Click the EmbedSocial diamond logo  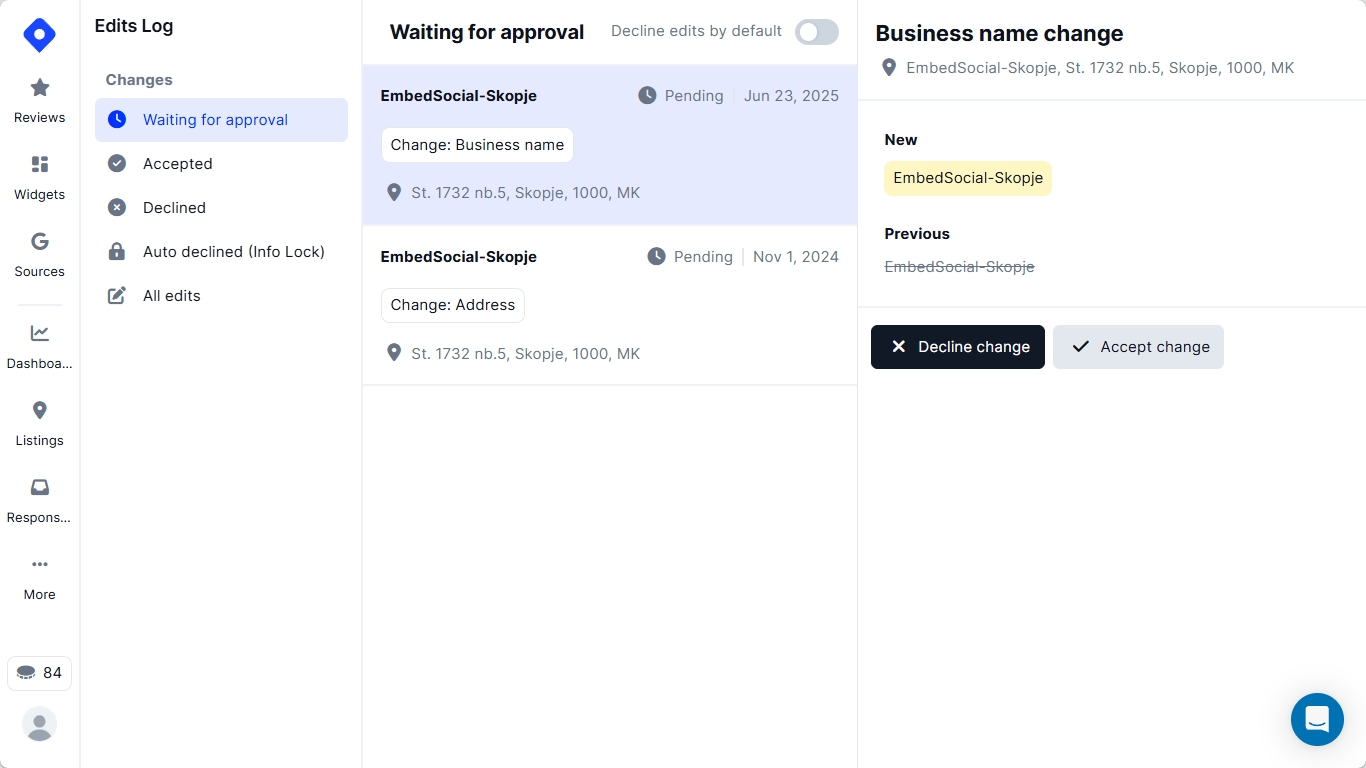point(39,35)
